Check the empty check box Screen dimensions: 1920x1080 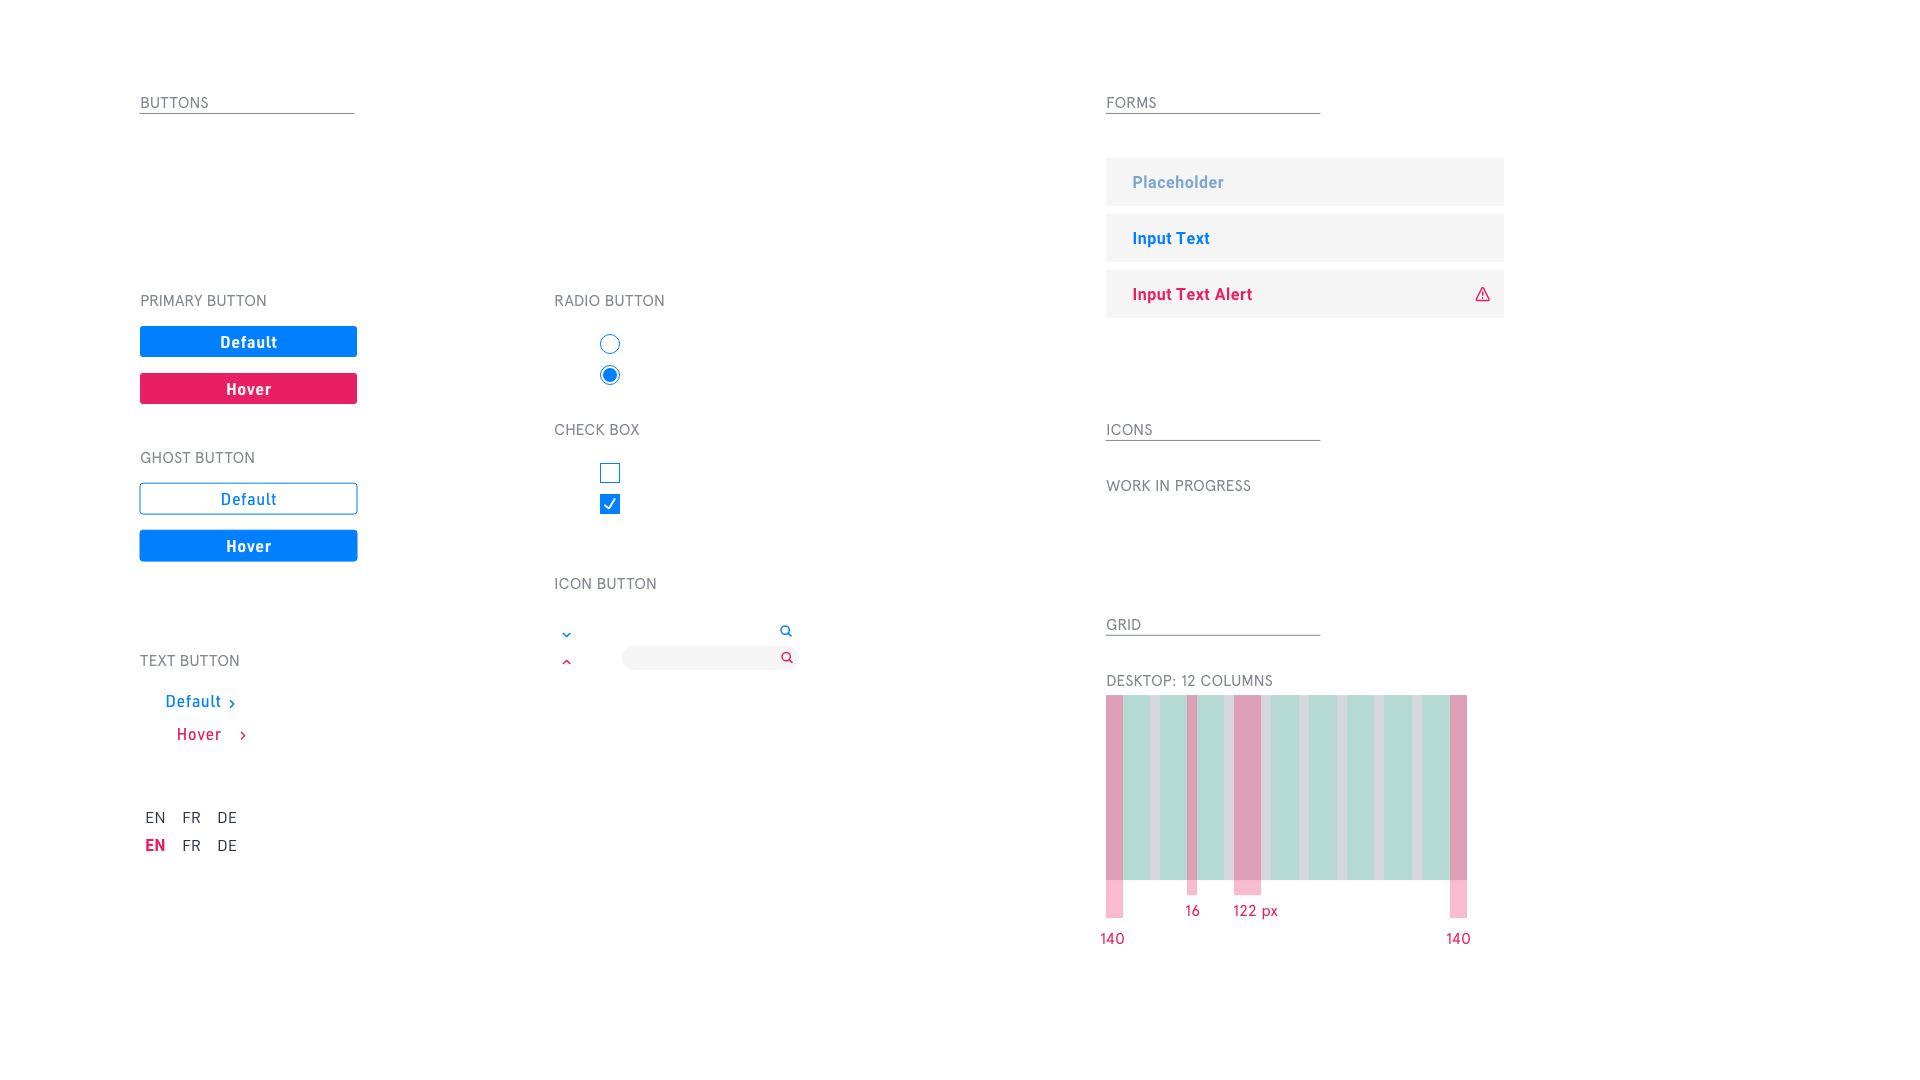coord(610,473)
